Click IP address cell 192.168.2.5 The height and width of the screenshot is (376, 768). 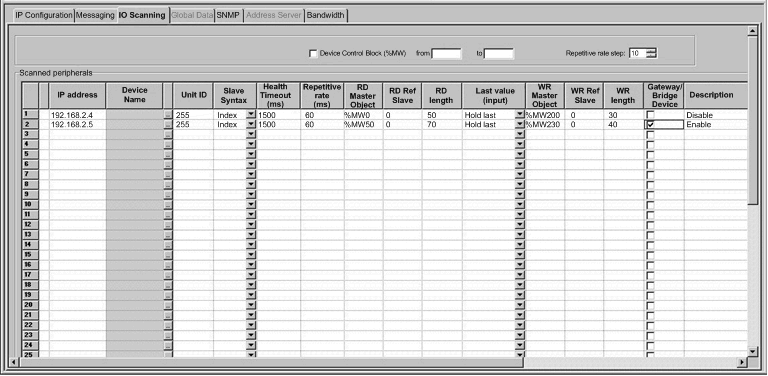tap(77, 125)
